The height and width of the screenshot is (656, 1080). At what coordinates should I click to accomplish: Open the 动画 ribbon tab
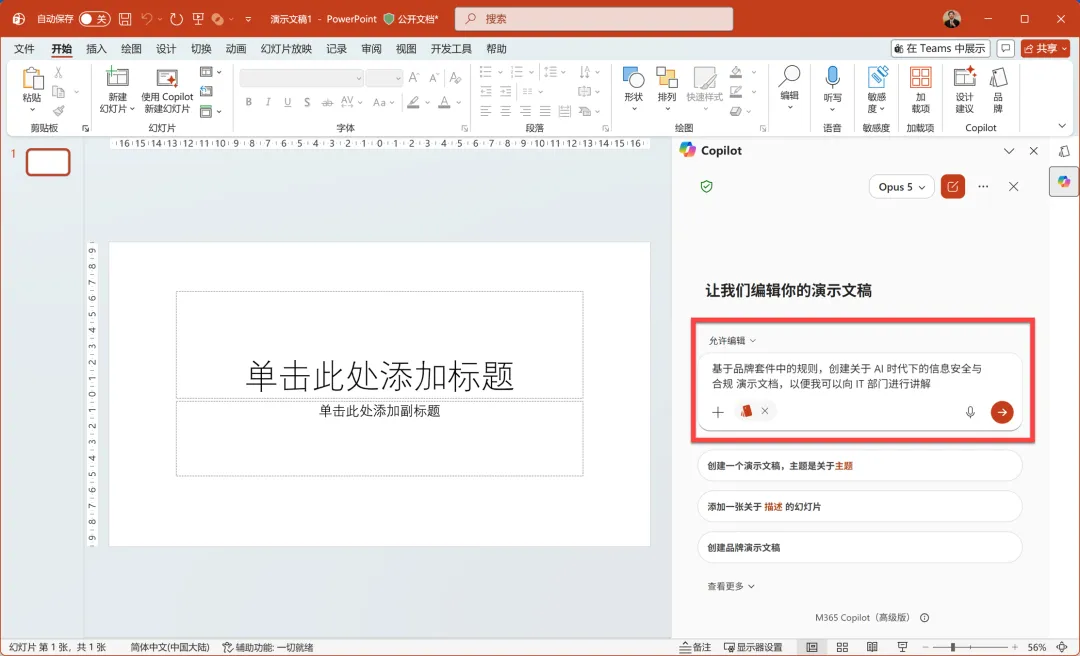[236, 48]
